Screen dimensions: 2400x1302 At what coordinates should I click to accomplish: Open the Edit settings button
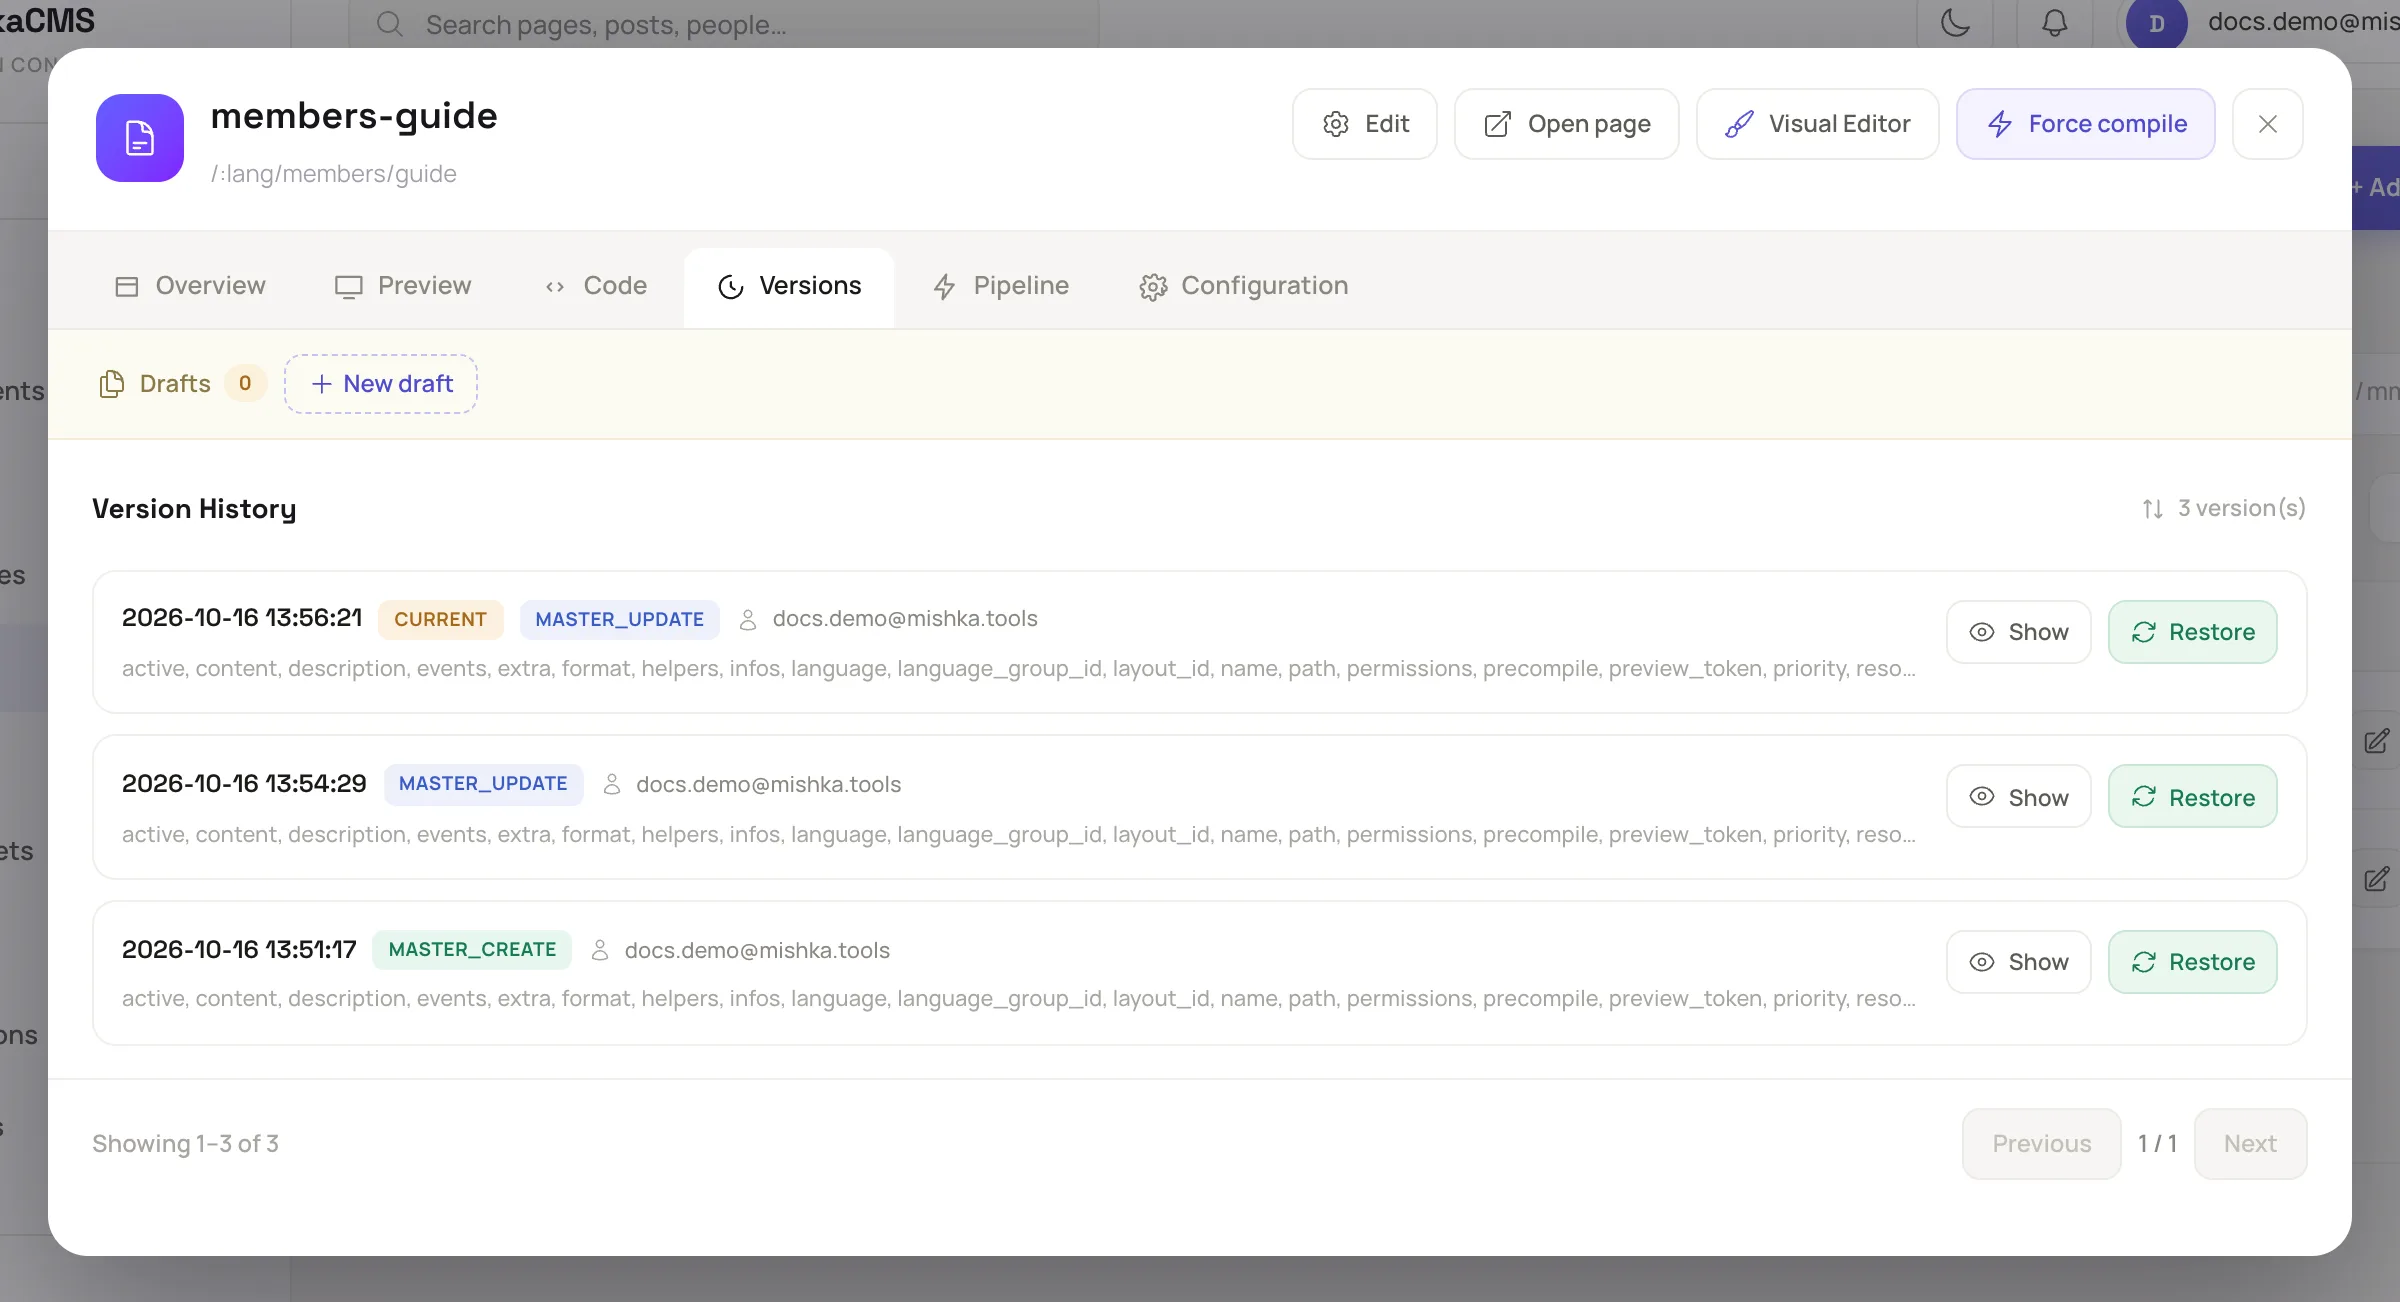(1365, 124)
